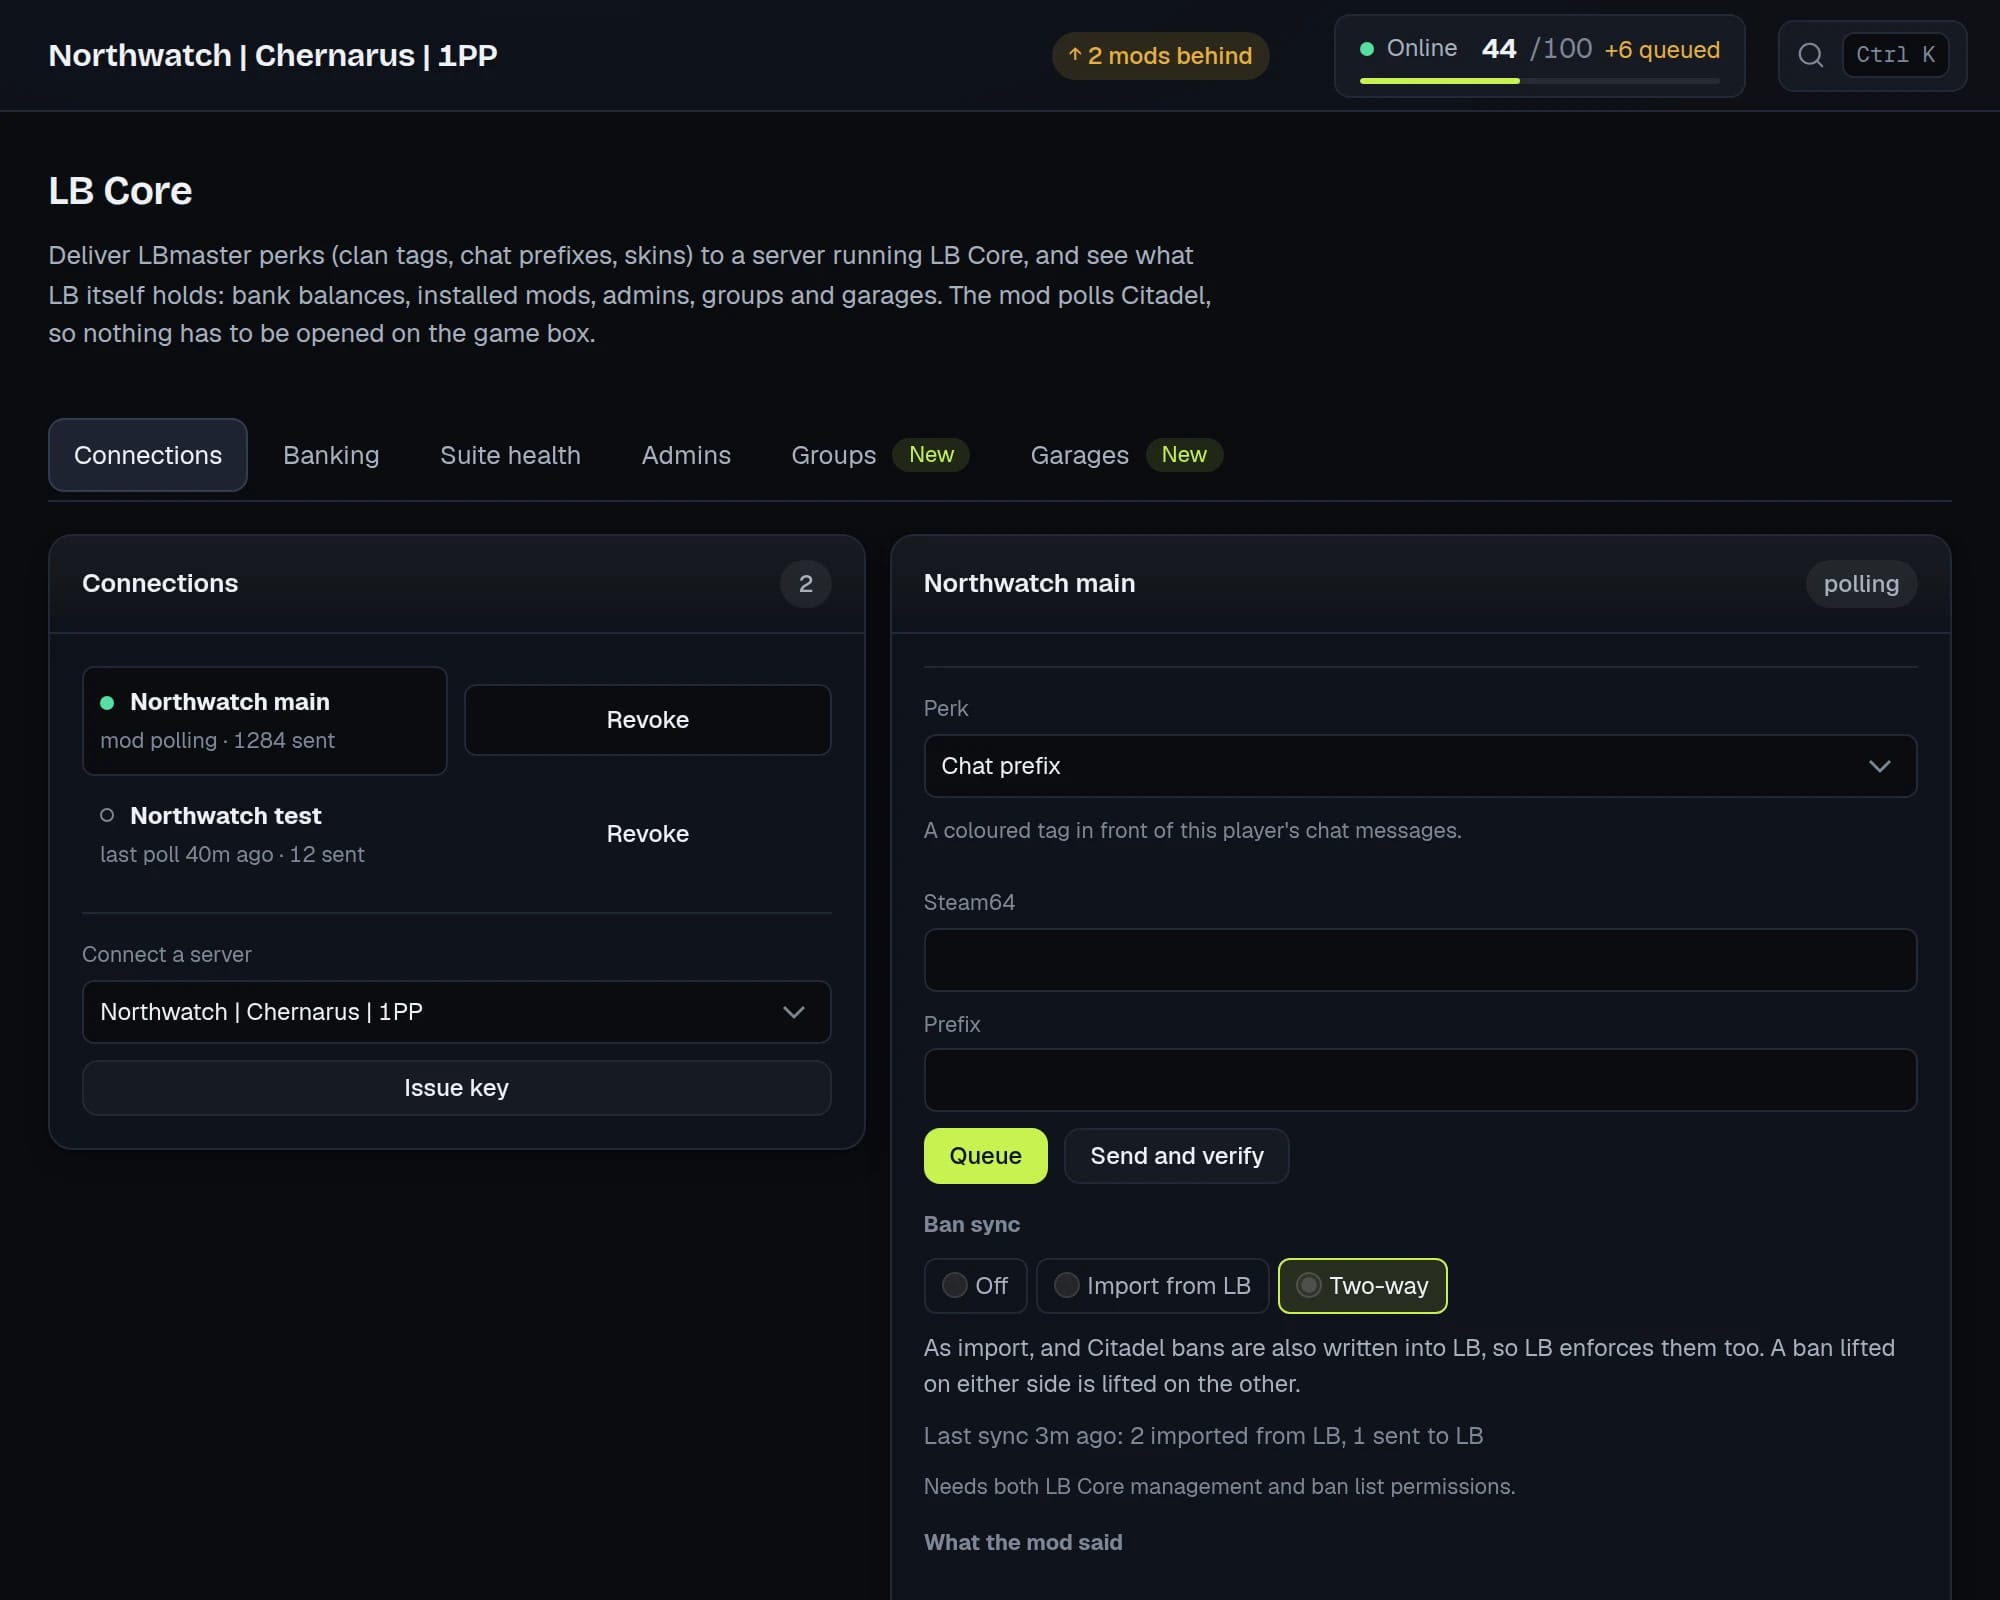
Task: Click Send and verify
Action: [x=1177, y=1156]
